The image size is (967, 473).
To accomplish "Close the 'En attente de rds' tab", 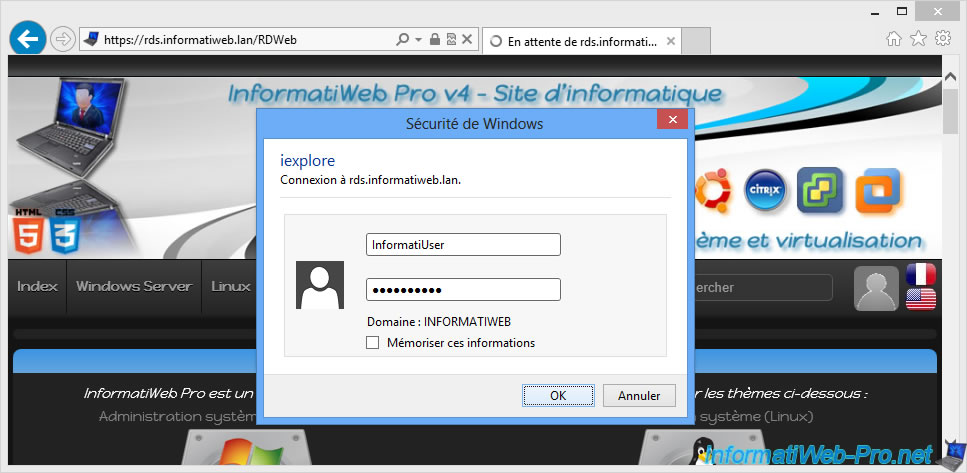I will [x=671, y=41].
